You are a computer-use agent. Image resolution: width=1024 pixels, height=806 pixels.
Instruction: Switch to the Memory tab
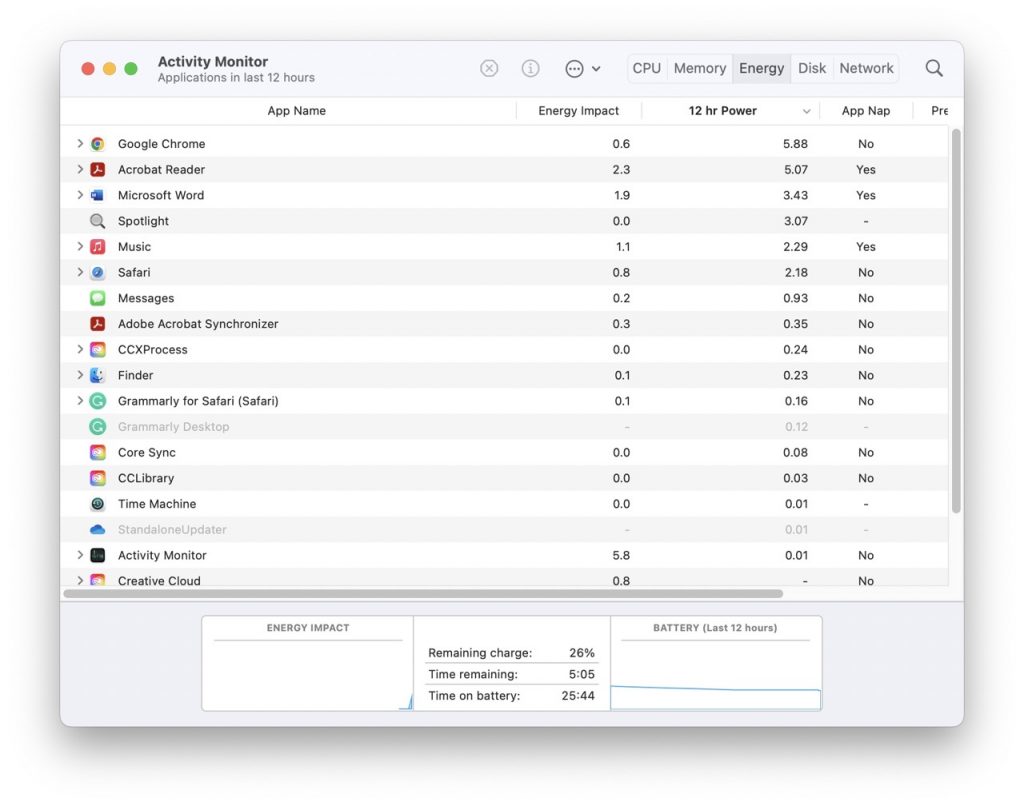699,68
